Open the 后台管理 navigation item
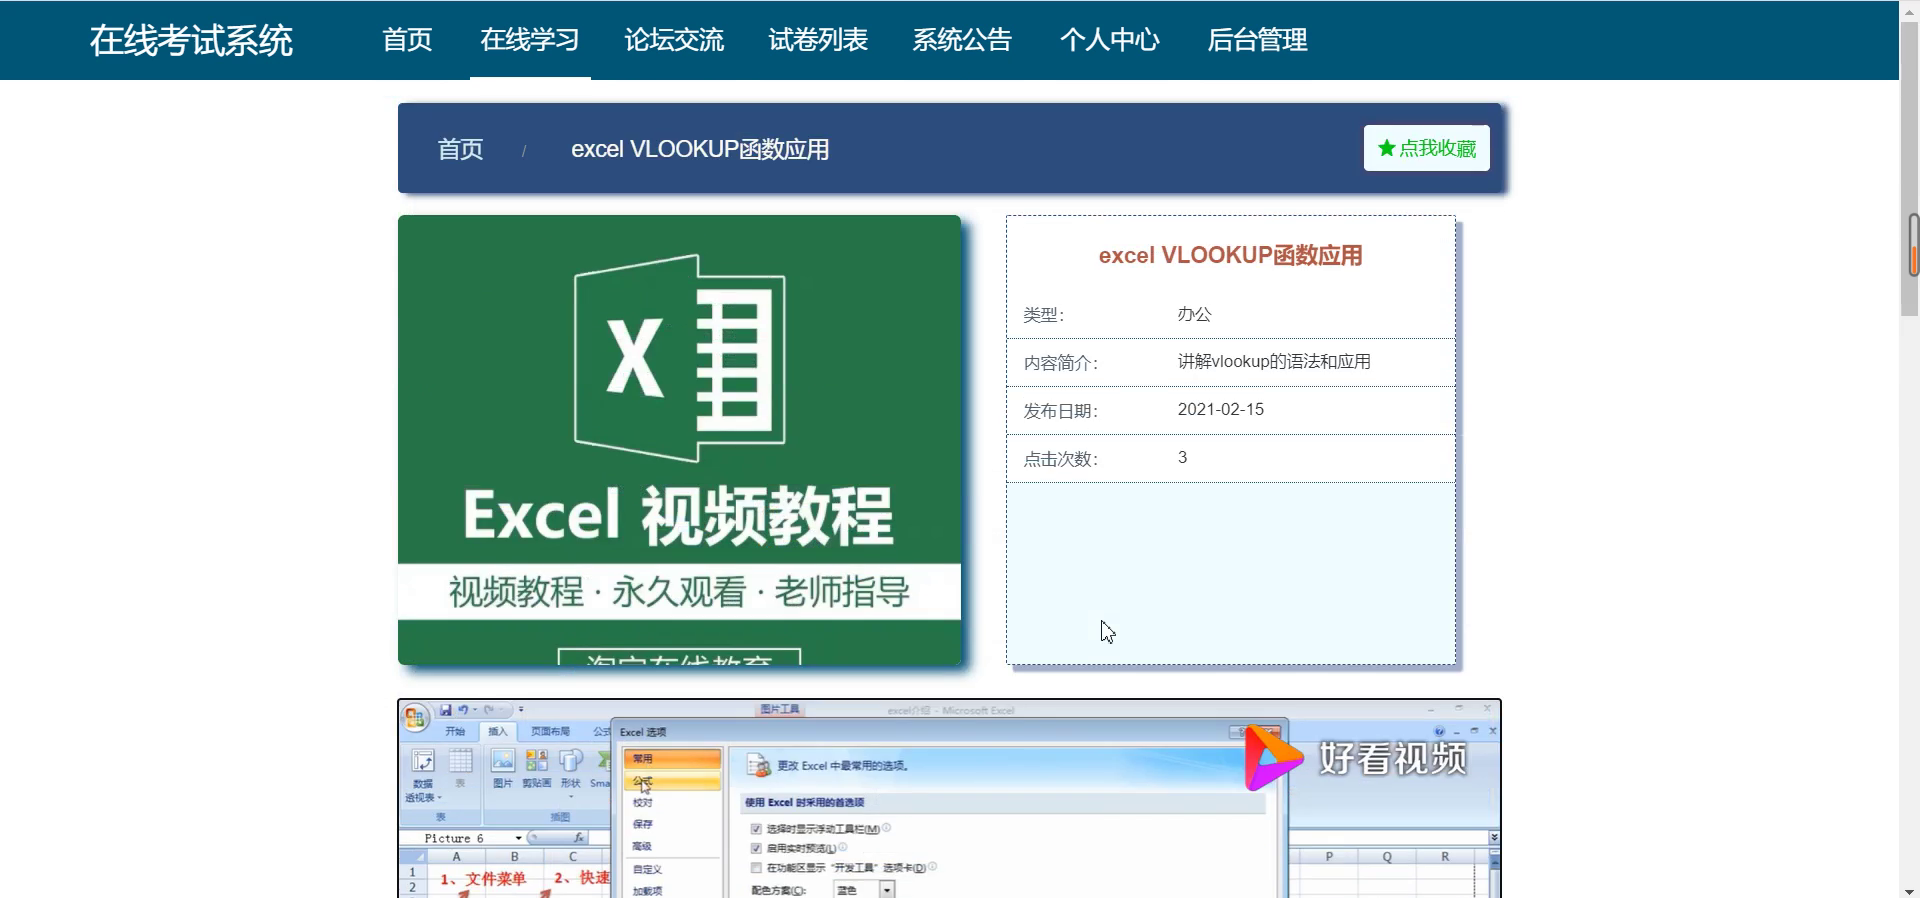The height and width of the screenshot is (898, 1920). pos(1257,40)
